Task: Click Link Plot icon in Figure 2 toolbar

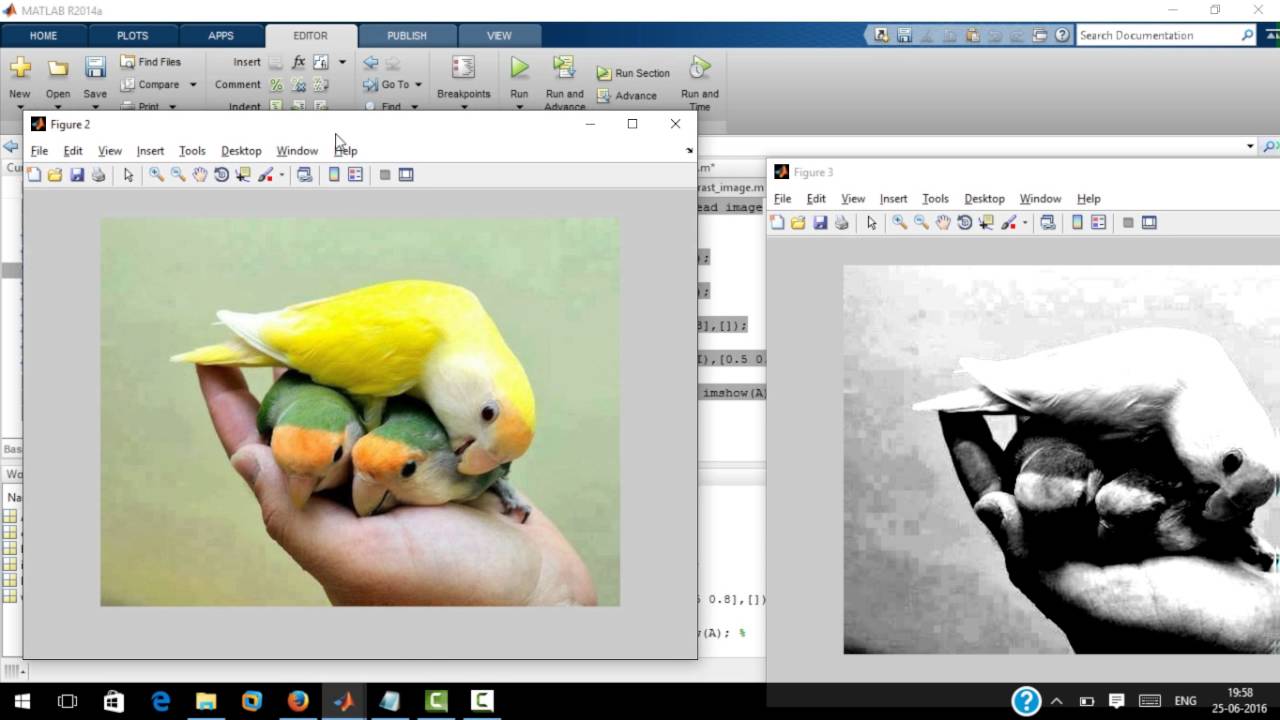Action: point(305,175)
